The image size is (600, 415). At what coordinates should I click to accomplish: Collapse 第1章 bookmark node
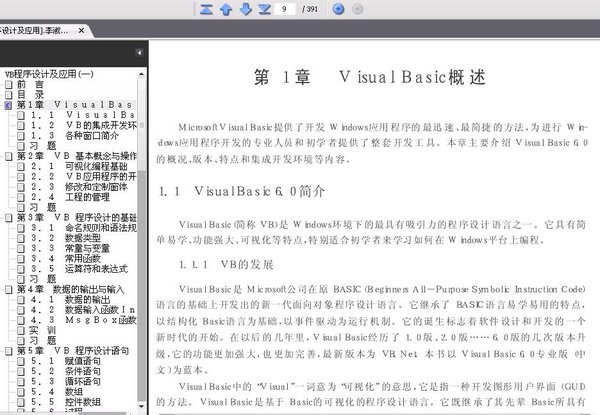pos(8,105)
